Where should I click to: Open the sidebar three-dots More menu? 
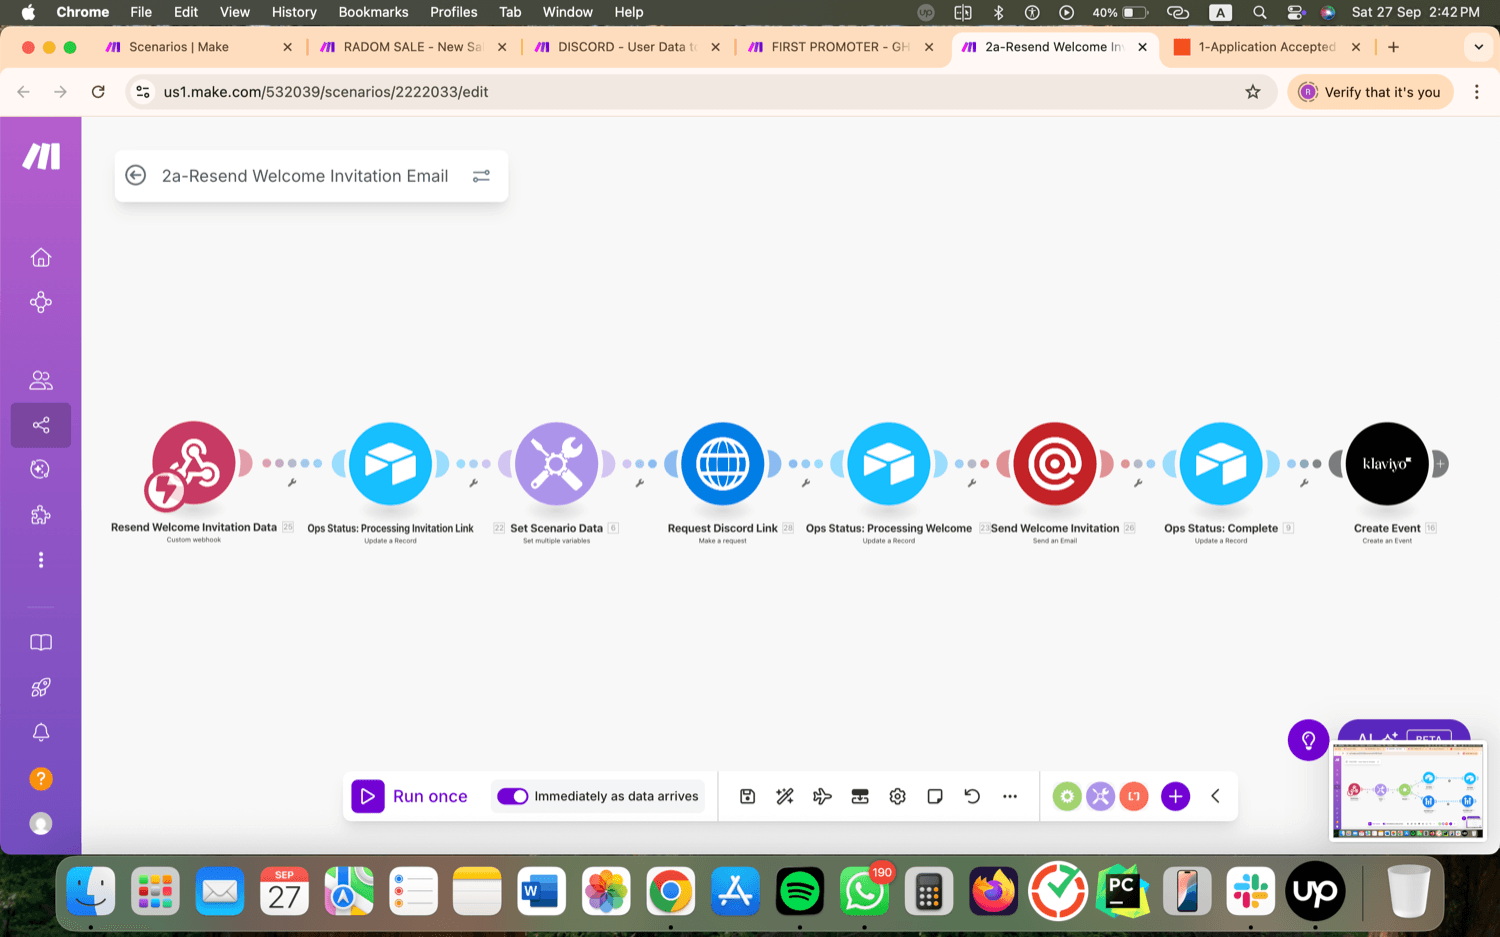pyautogui.click(x=41, y=560)
